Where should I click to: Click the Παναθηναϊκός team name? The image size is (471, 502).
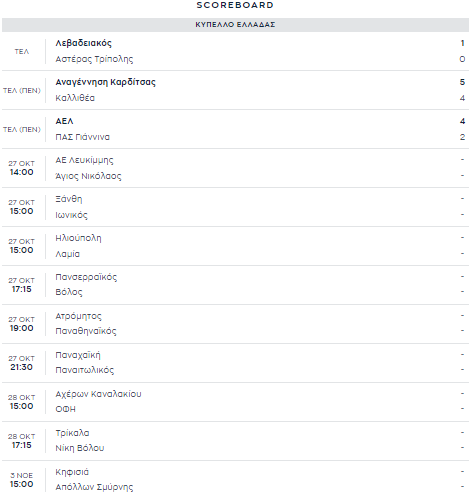coord(86,331)
